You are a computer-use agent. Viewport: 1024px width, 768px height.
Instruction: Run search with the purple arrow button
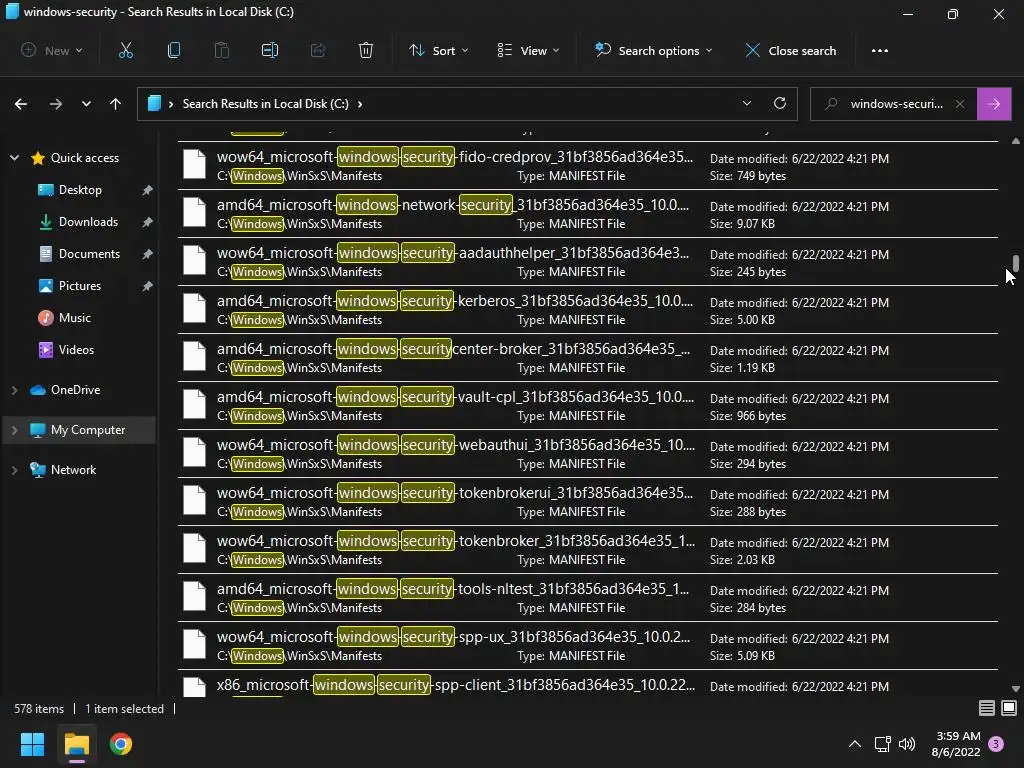pos(994,104)
